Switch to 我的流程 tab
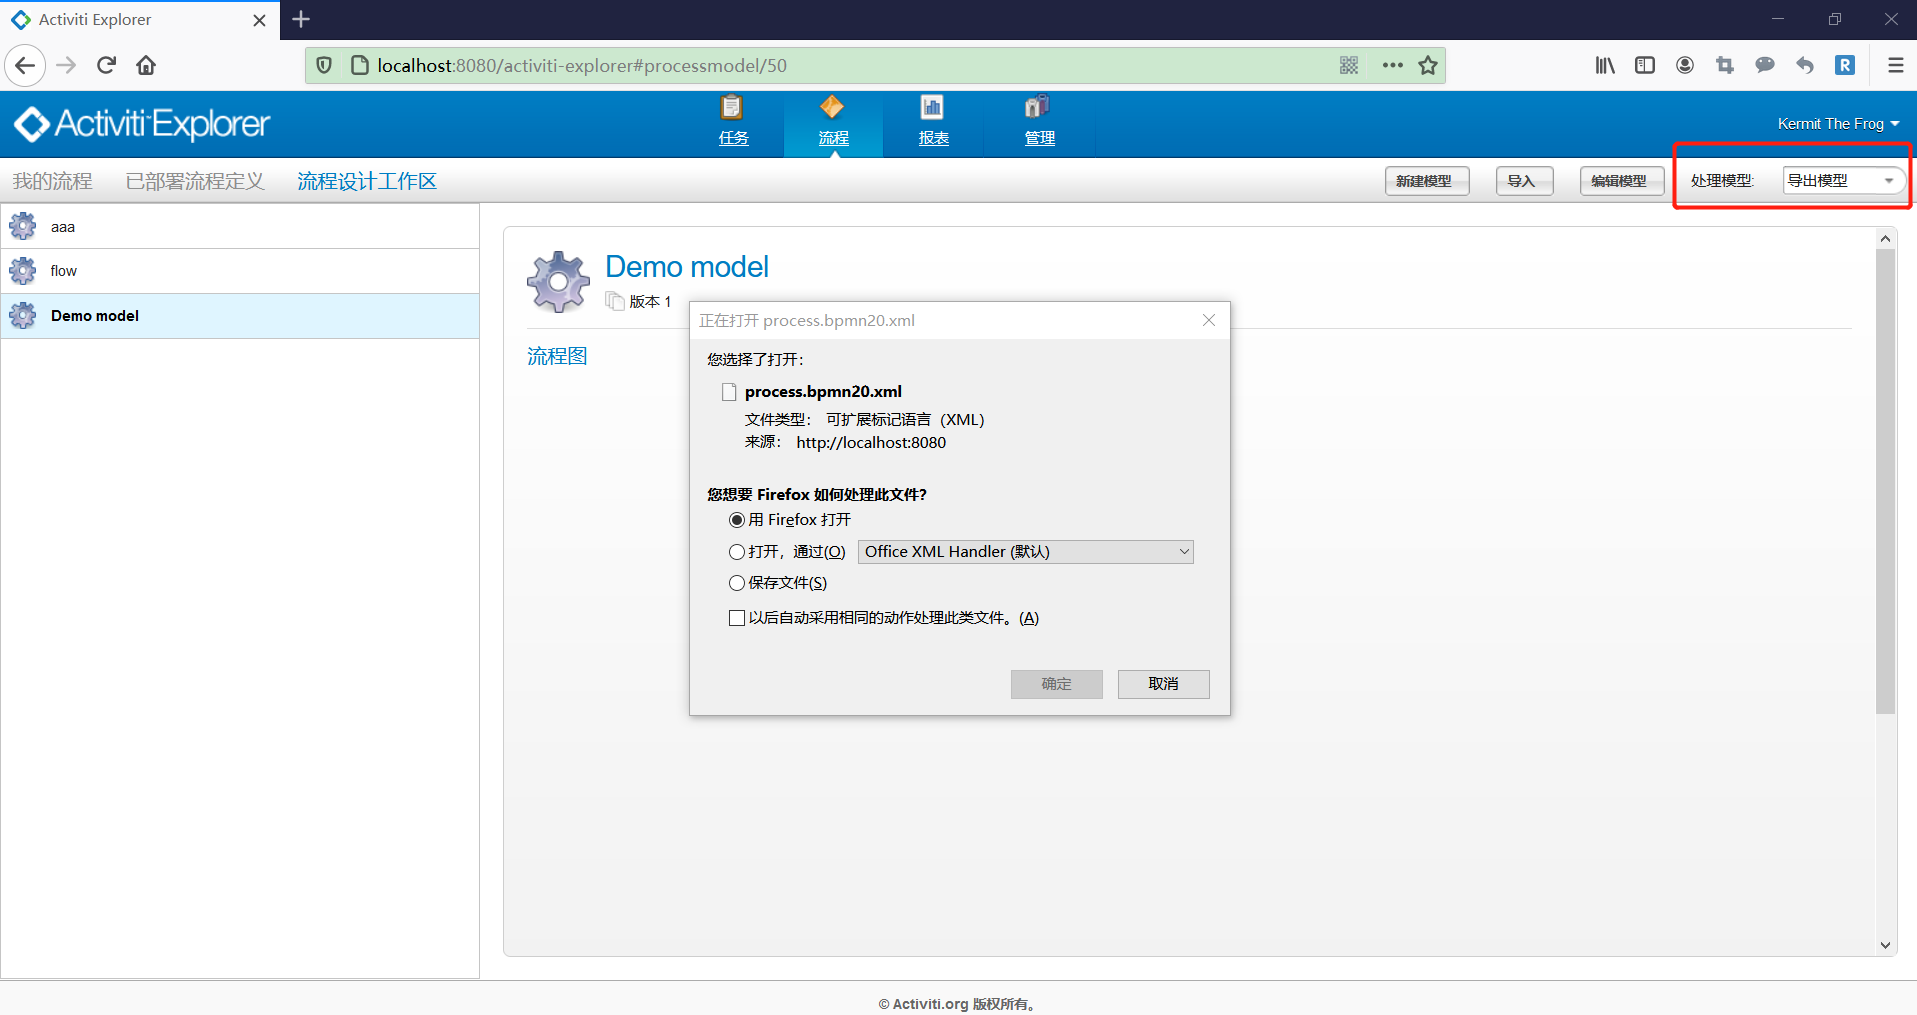Viewport: 1917px width, 1015px height. coord(53,181)
